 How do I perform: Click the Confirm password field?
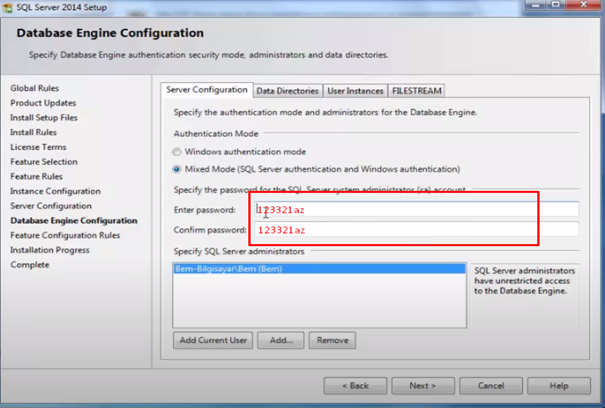(x=417, y=230)
